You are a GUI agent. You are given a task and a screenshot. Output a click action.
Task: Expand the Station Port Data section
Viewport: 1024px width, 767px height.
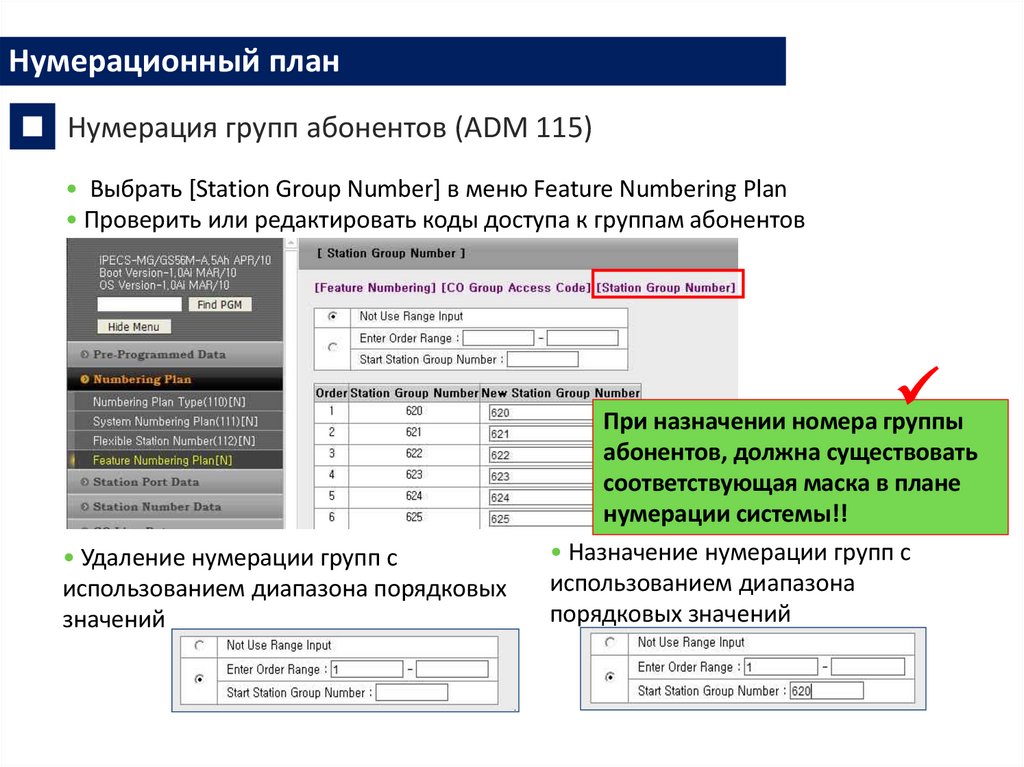click(175, 481)
